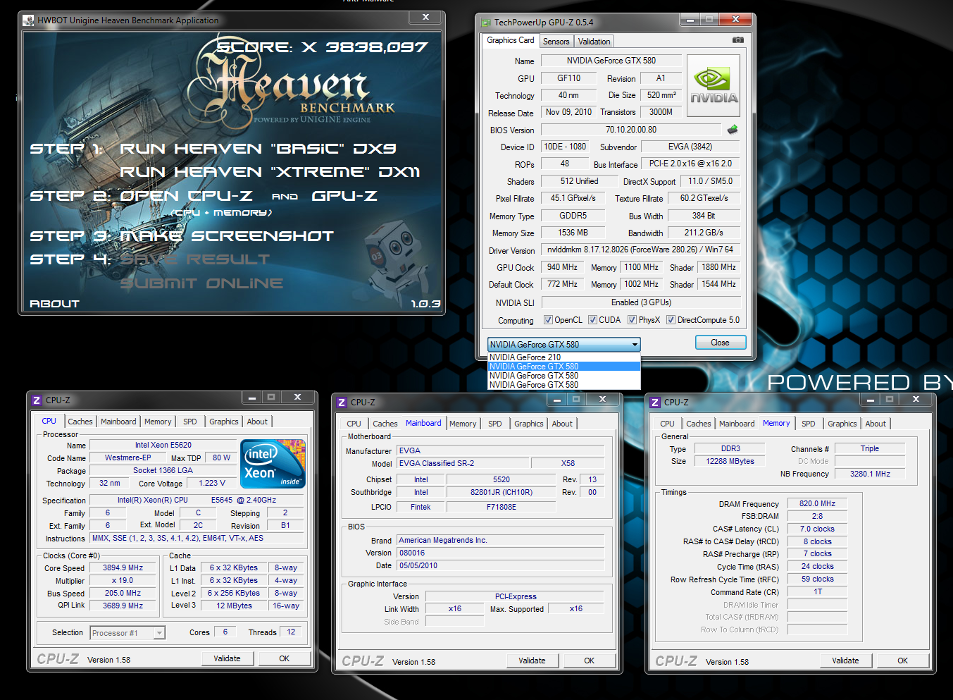Image resolution: width=953 pixels, height=700 pixels.
Task: Toggle the PhysX checkbox
Action: [x=632, y=320]
